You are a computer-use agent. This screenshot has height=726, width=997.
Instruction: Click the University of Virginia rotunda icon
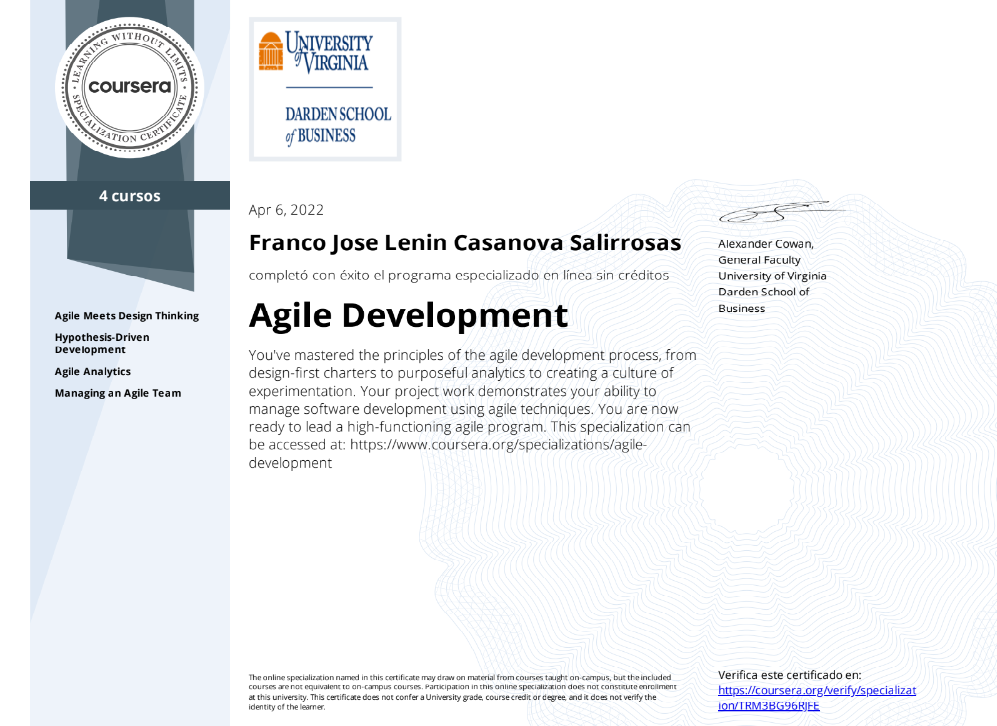click(270, 51)
